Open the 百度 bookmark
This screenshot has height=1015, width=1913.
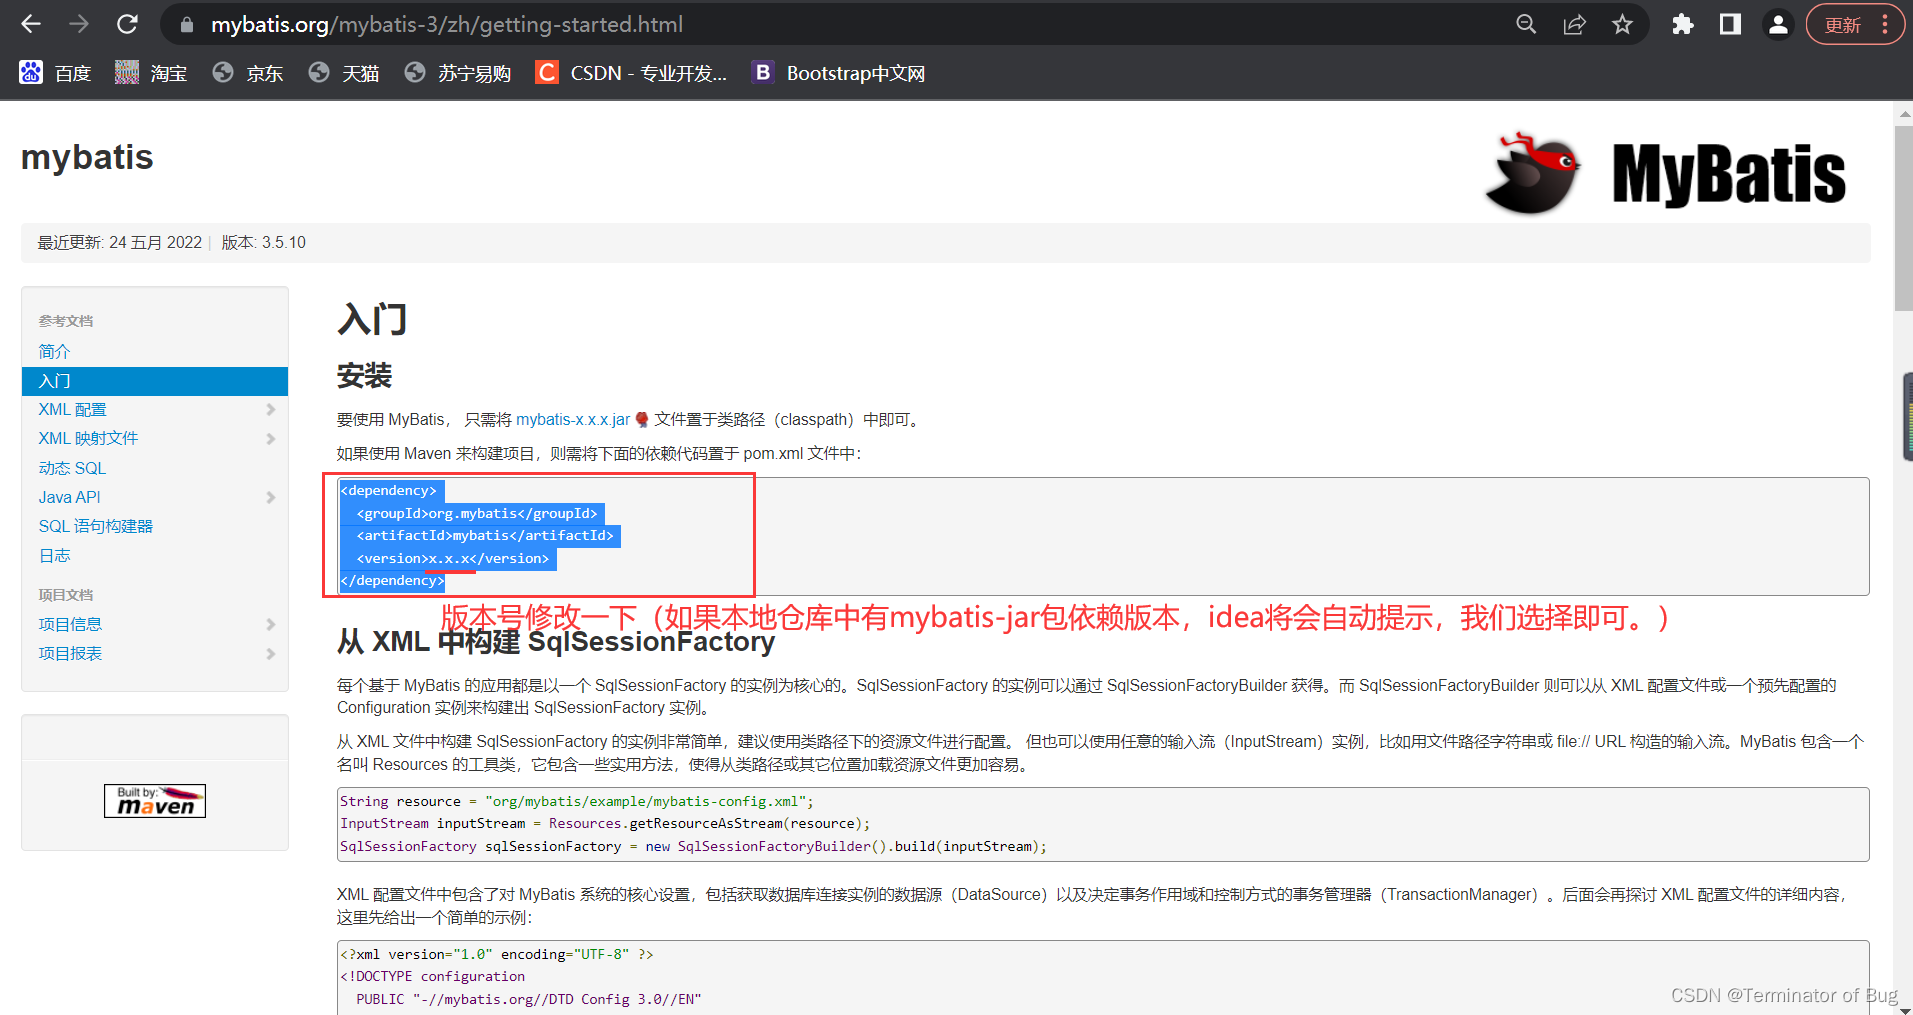(55, 73)
